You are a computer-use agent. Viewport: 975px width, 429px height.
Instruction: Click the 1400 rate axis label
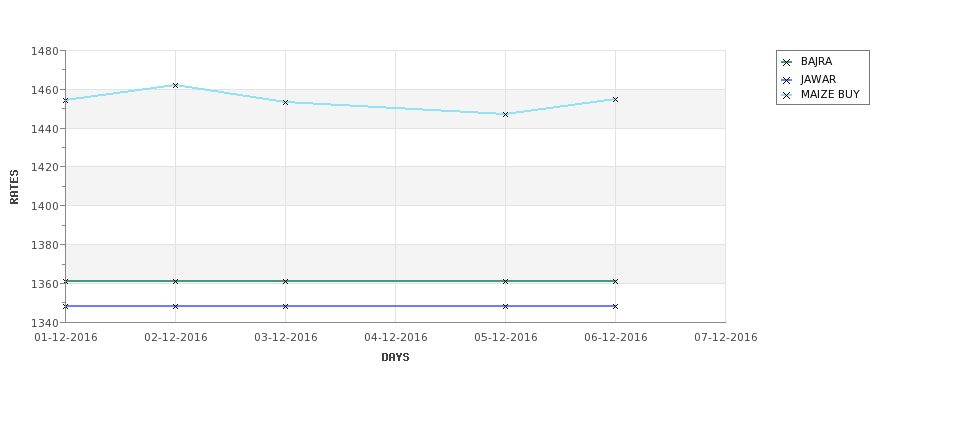[x=45, y=206]
